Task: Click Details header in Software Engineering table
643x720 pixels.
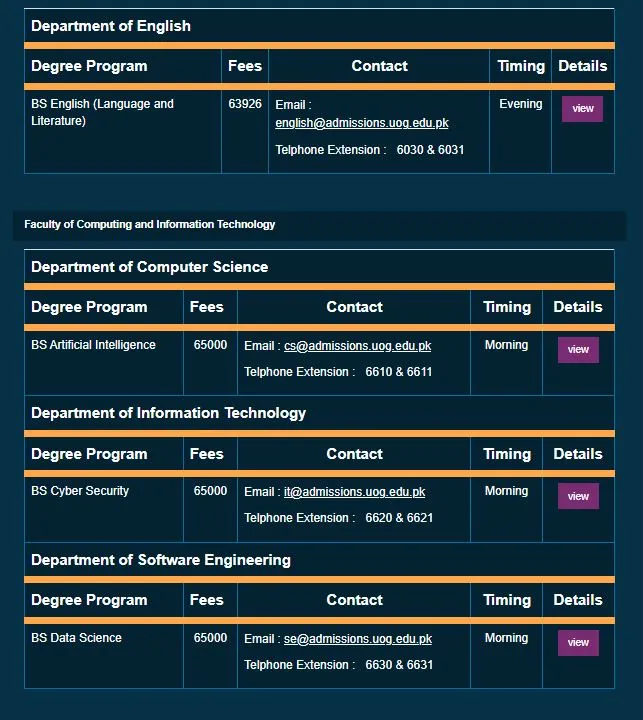Action: (578, 600)
